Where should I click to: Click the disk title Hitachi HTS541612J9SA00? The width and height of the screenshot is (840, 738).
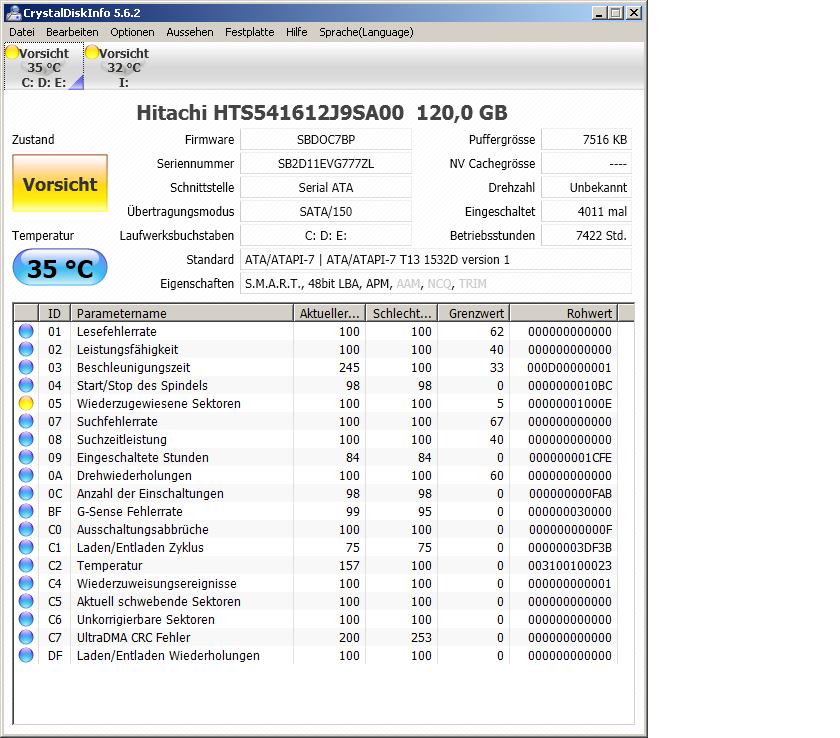(270, 112)
